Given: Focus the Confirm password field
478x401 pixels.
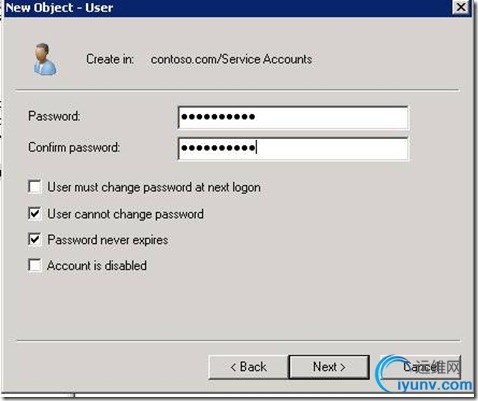Looking at the screenshot, I should (293, 148).
